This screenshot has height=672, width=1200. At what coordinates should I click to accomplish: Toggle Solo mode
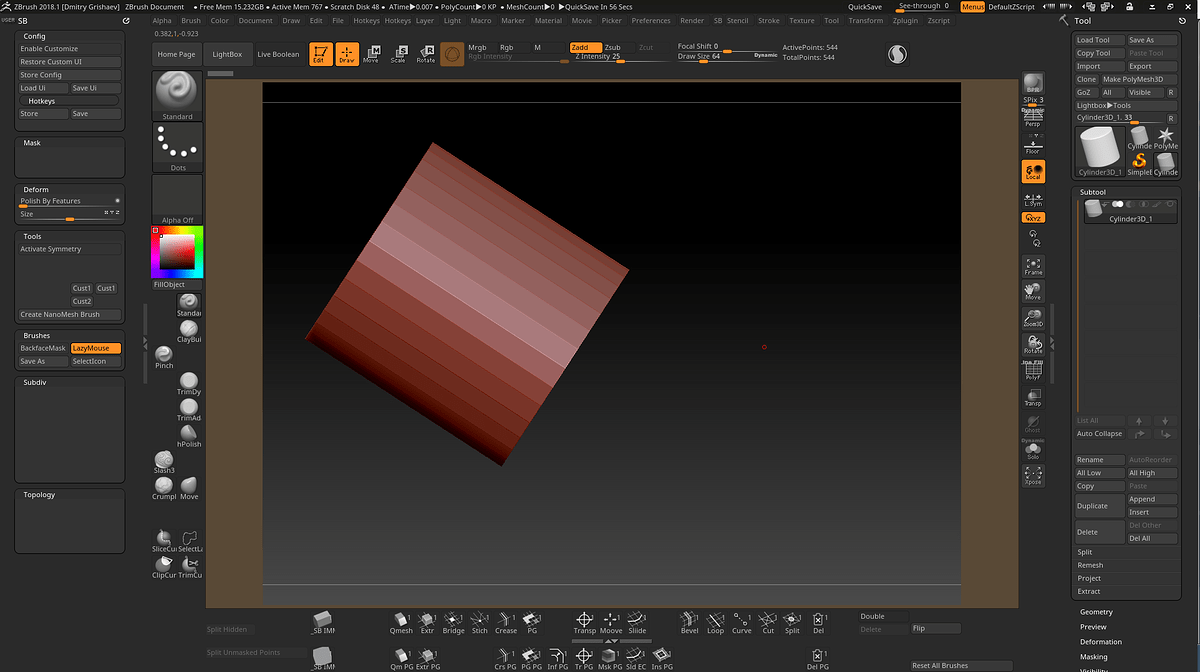click(x=1033, y=451)
